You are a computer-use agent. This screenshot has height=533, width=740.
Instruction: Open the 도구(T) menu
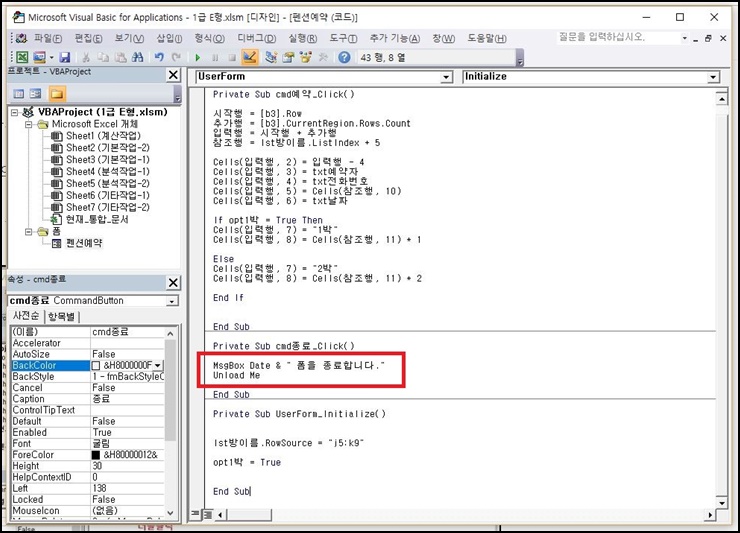click(x=343, y=38)
